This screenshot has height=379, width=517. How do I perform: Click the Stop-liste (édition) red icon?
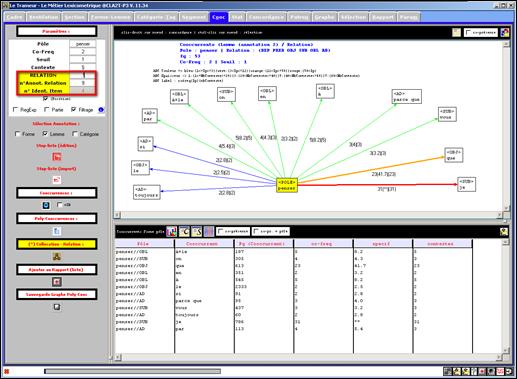pyautogui.click(x=57, y=157)
